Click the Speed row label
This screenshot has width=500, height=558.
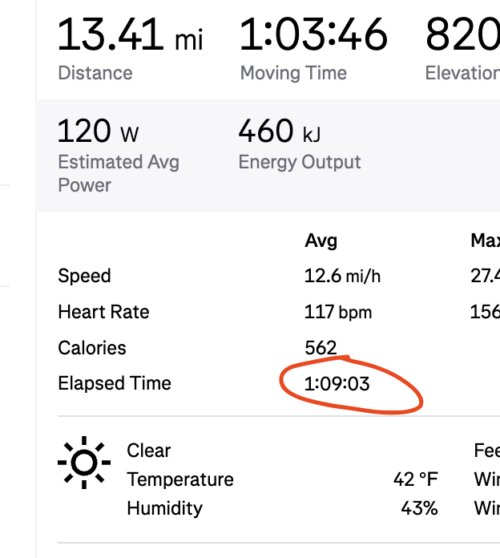tap(84, 276)
